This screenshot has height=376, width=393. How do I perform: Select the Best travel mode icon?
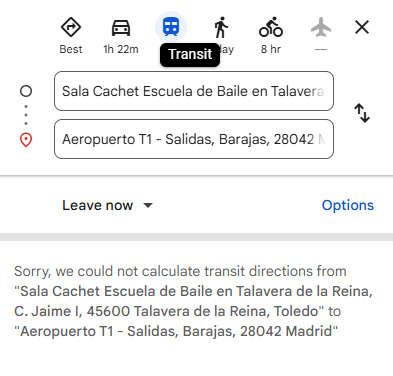pyautogui.click(x=71, y=27)
